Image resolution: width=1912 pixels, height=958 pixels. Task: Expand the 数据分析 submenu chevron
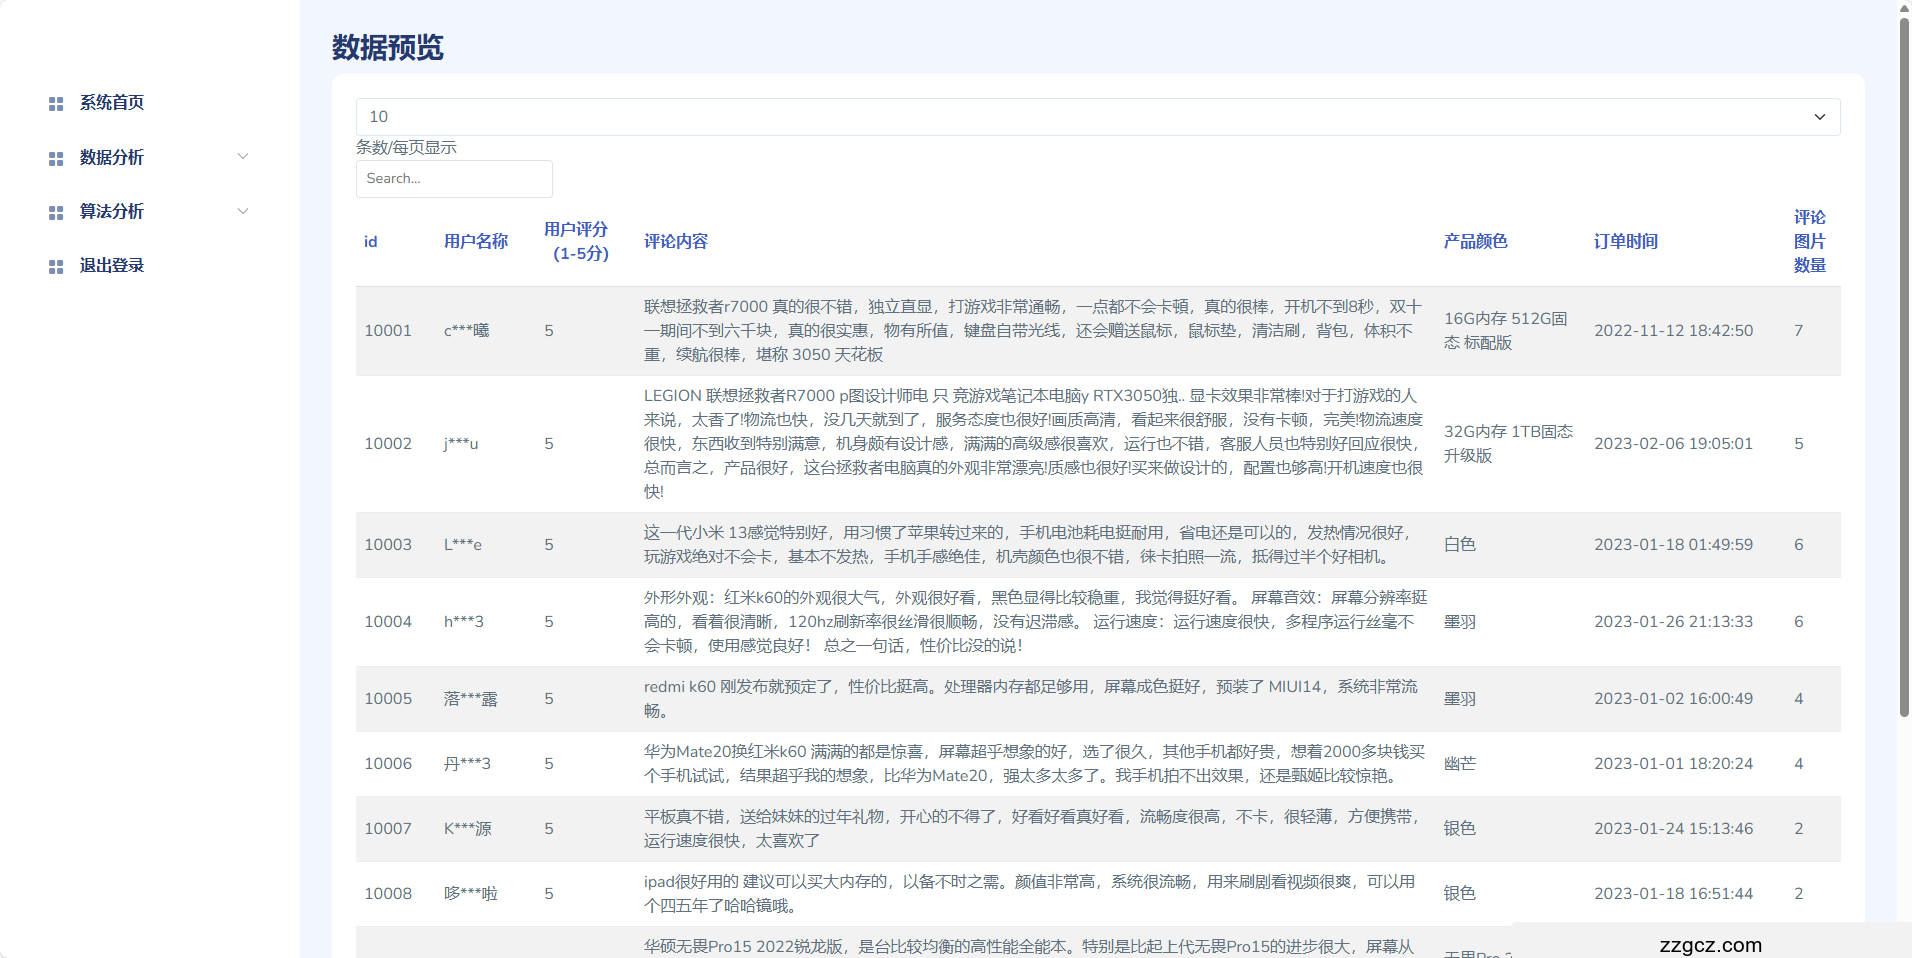tap(242, 157)
